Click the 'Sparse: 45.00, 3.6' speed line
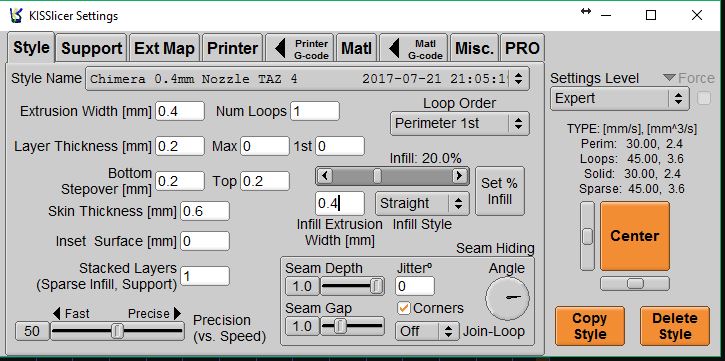The height and width of the screenshot is (361, 725). [x=632, y=189]
